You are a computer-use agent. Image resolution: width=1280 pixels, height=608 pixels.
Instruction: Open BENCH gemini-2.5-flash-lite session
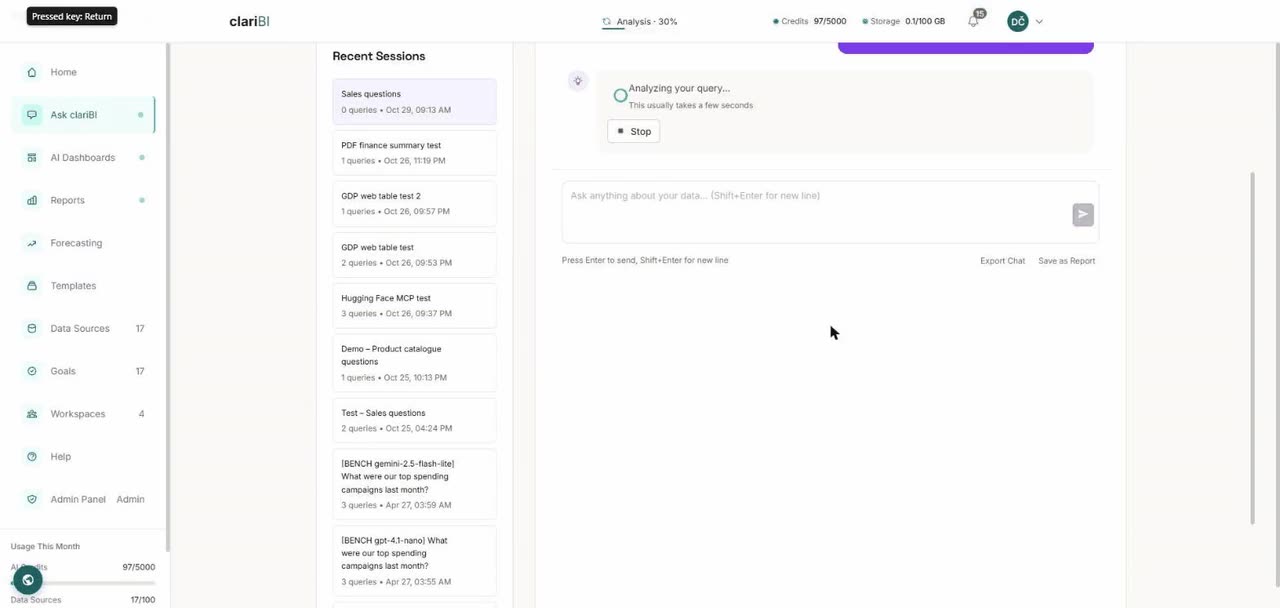414,484
